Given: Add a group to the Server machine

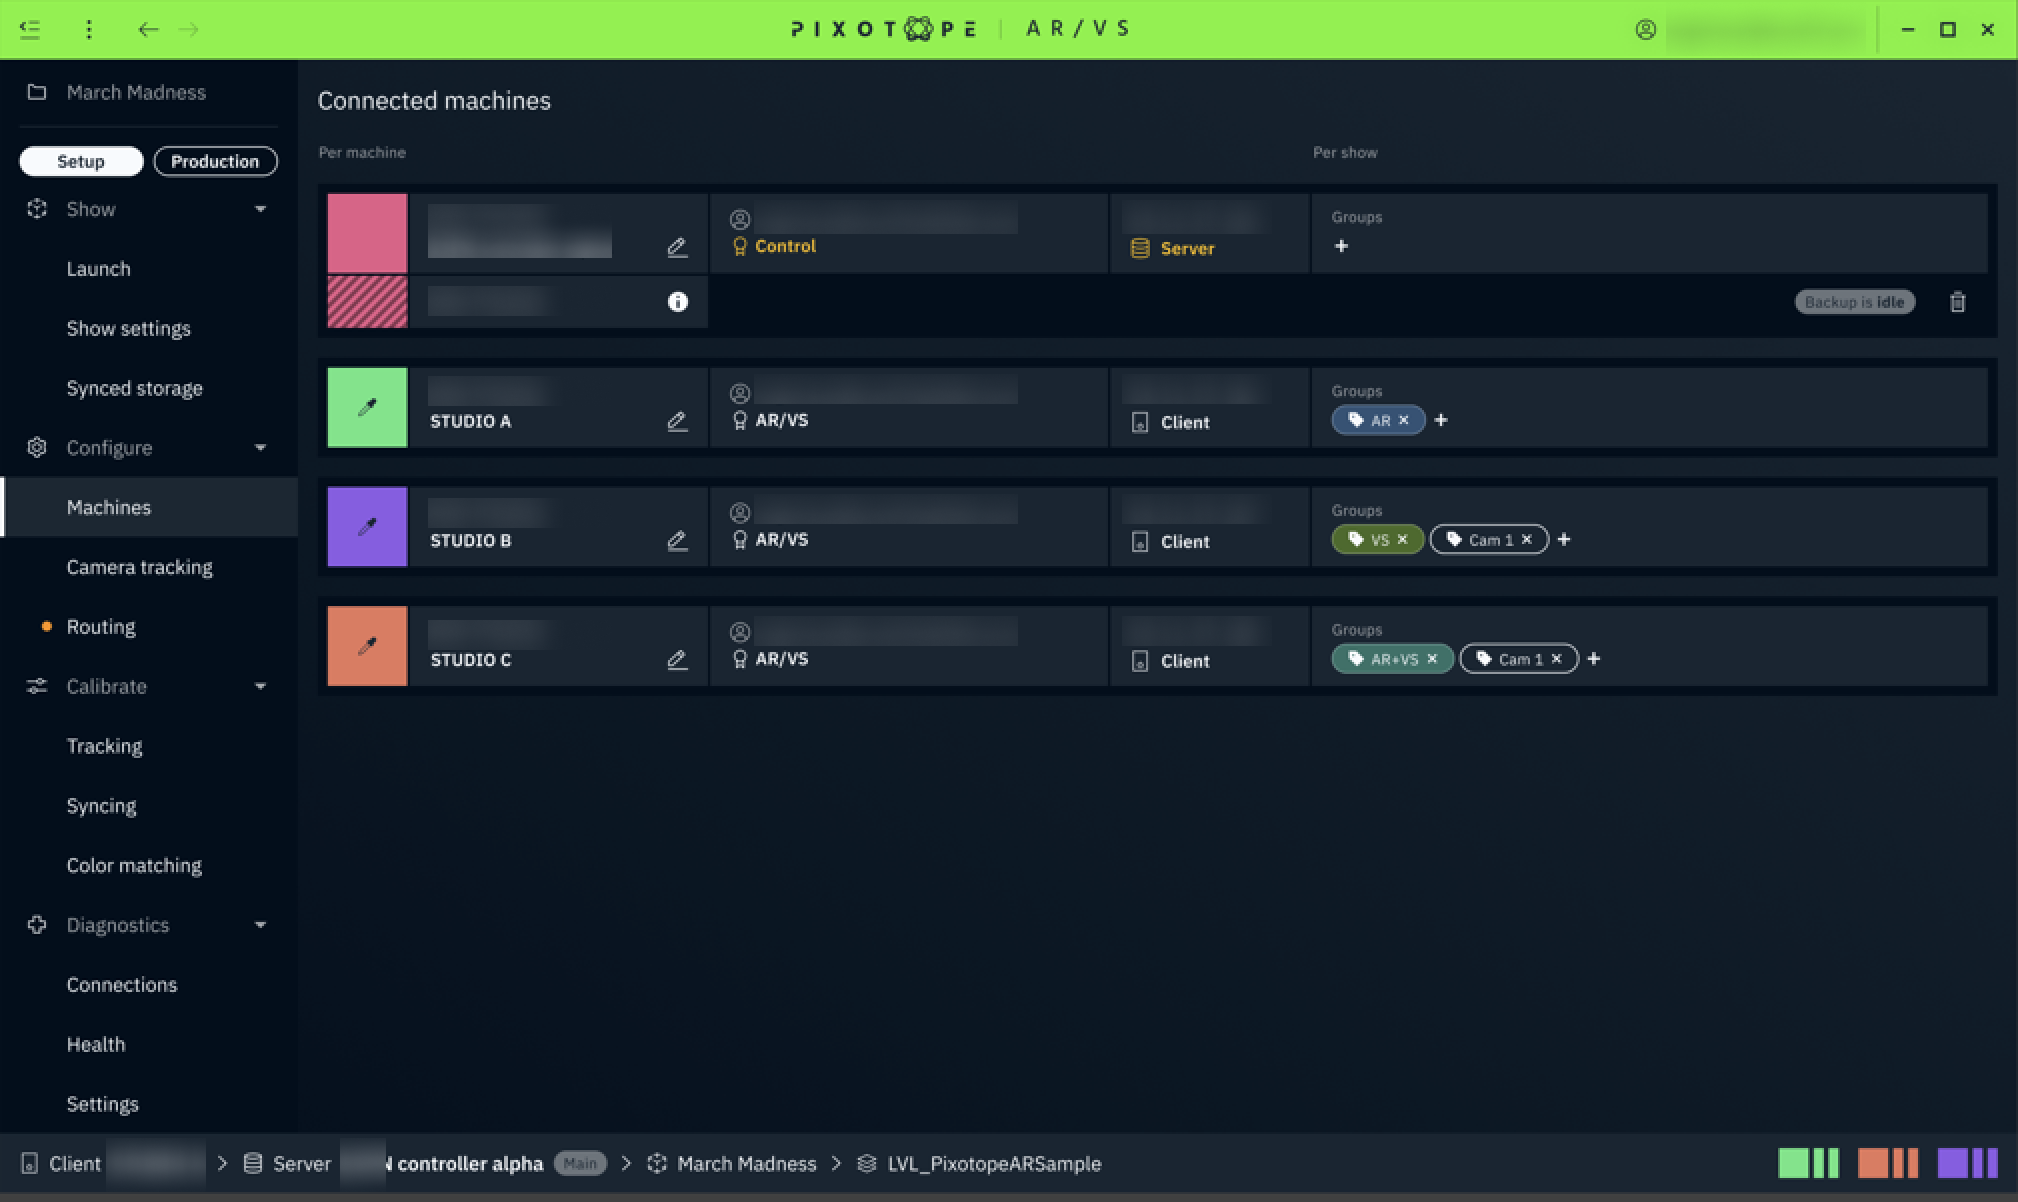Looking at the screenshot, I should (1341, 246).
